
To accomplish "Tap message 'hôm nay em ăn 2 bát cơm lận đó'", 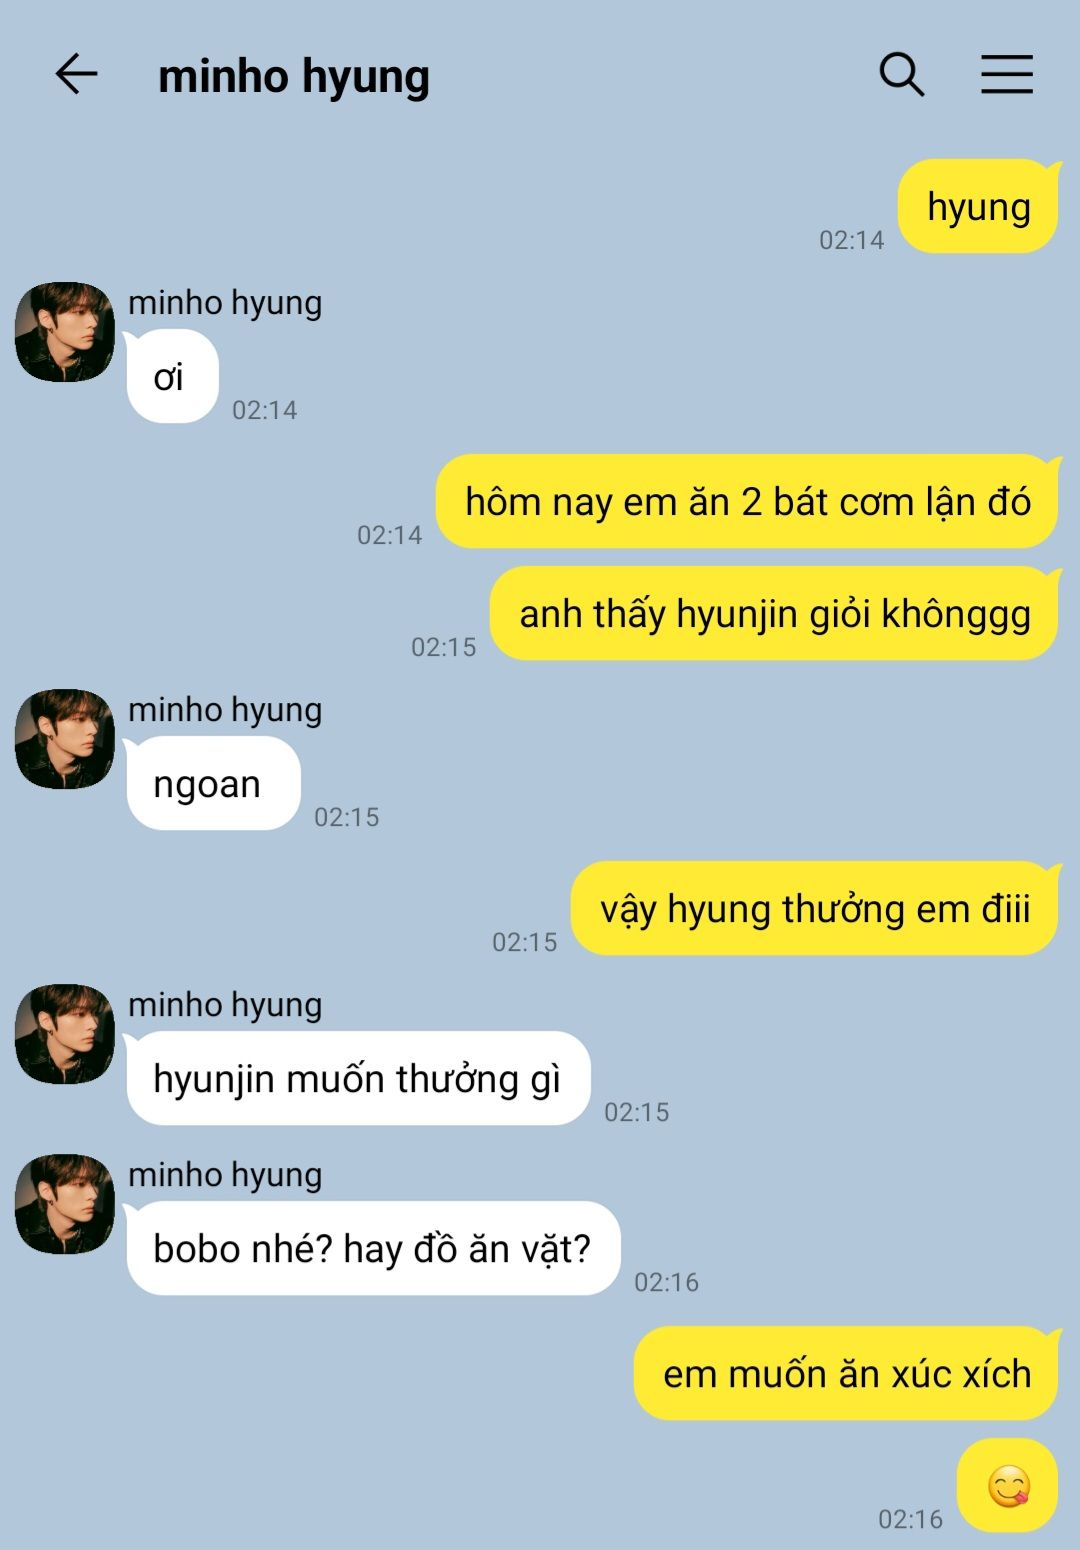I will (747, 501).
